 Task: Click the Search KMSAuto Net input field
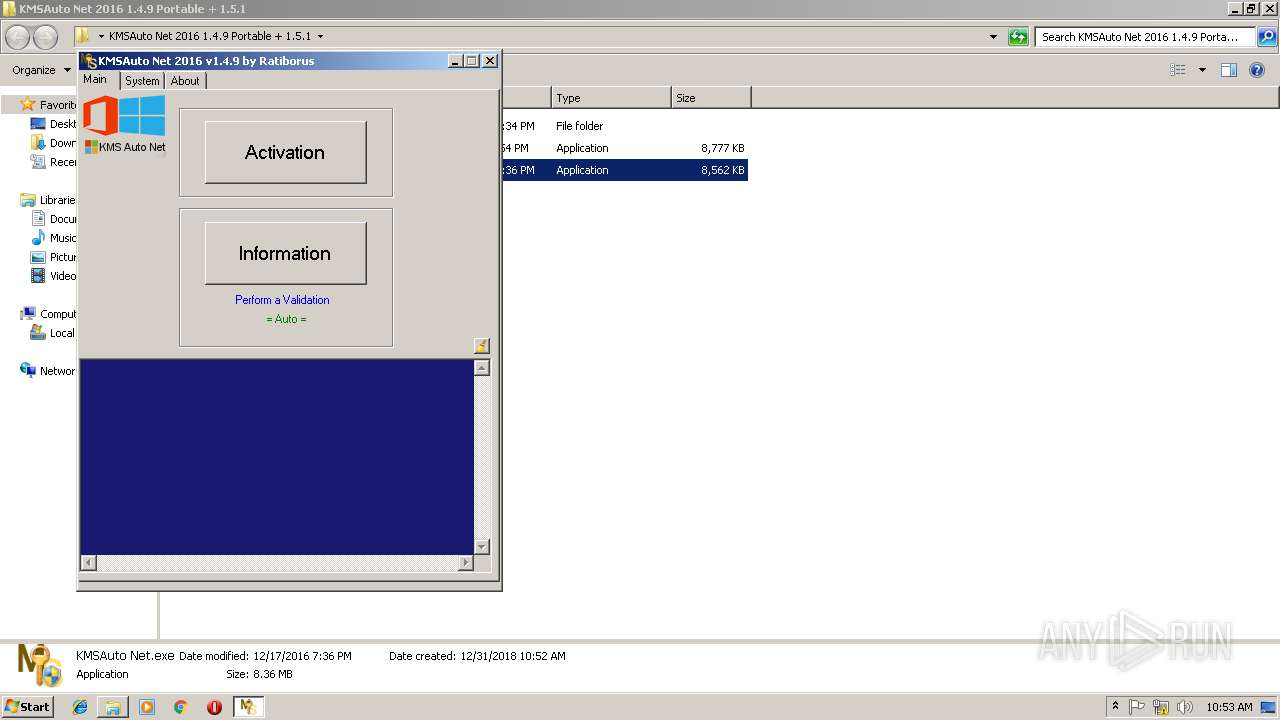(1144, 37)
